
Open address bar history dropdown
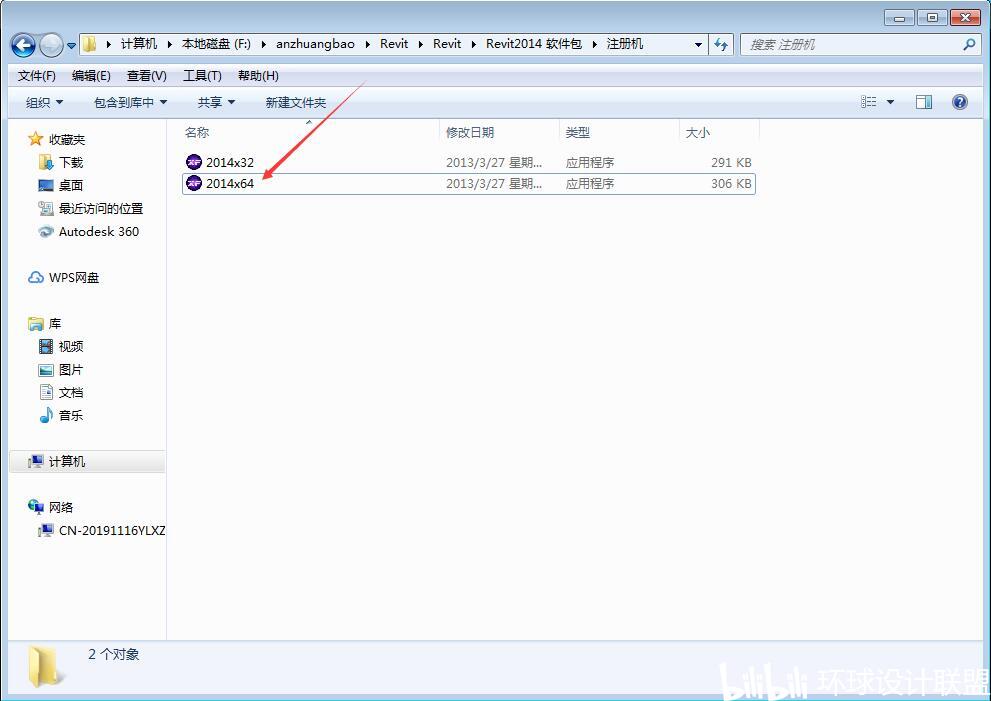pos(698,45)
